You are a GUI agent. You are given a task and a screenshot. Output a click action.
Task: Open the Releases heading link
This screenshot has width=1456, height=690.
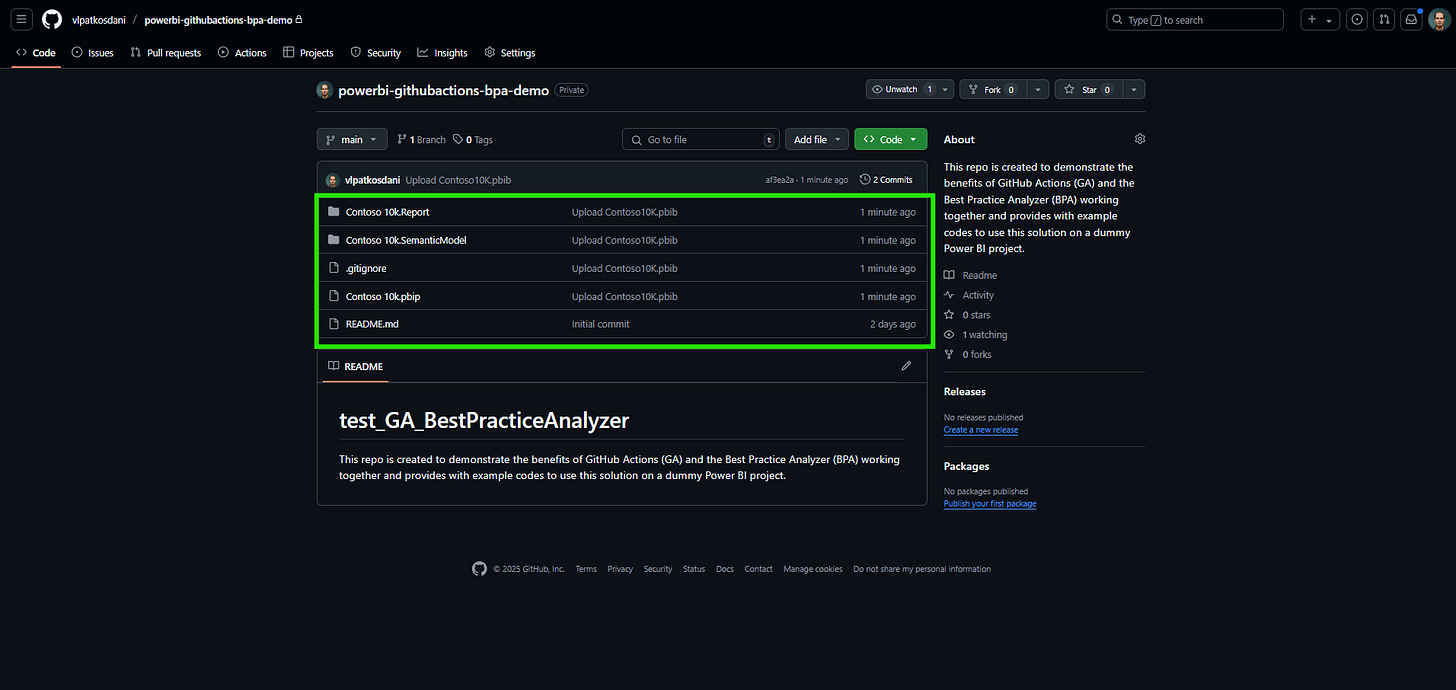coord(964,392)
